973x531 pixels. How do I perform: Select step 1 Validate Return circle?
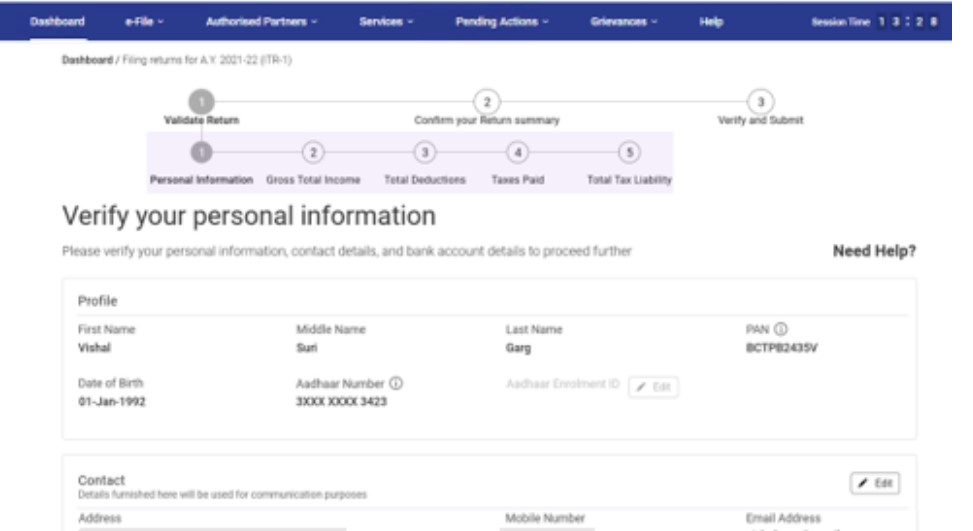[201, 102]
